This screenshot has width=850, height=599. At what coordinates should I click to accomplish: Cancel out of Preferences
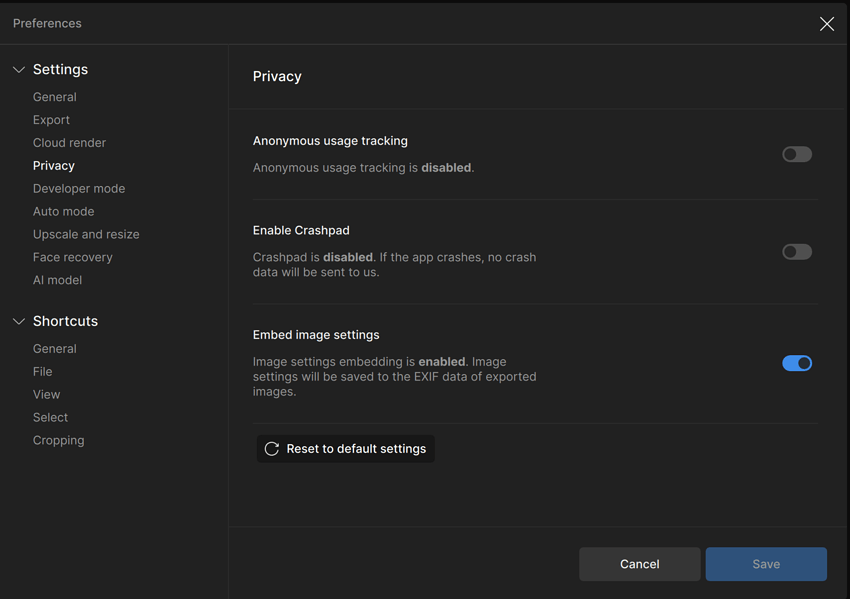pos(639,563)
